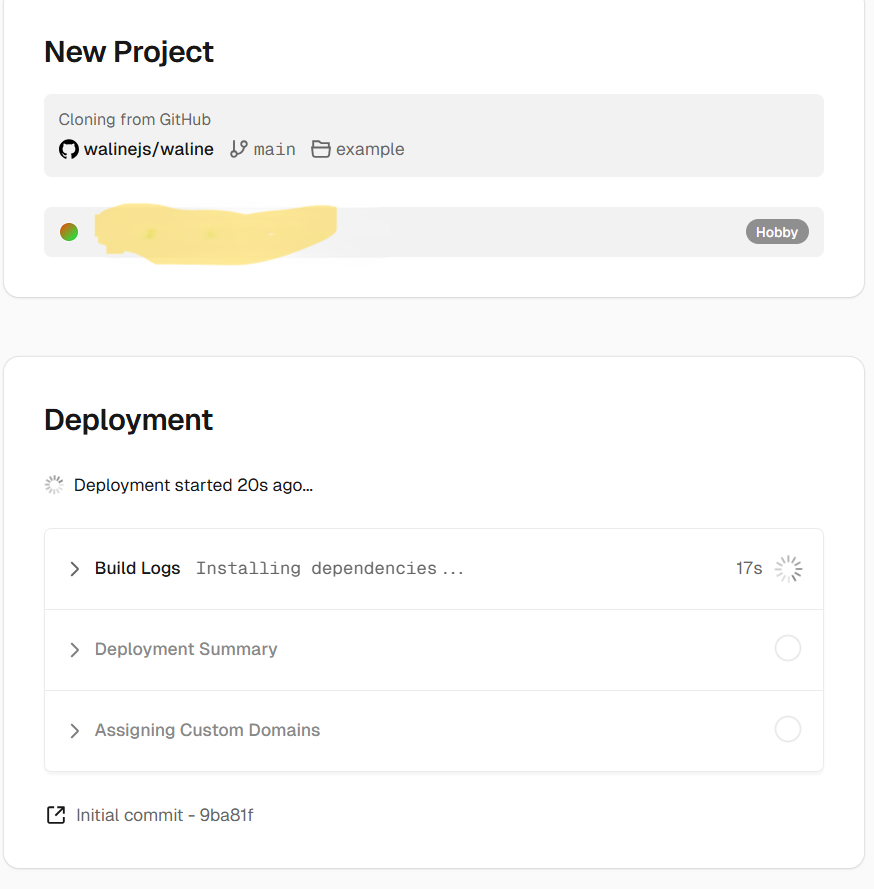Click the round account avatar icon
The width and height of the screenshot is (874, 889).
click(69, 232)
